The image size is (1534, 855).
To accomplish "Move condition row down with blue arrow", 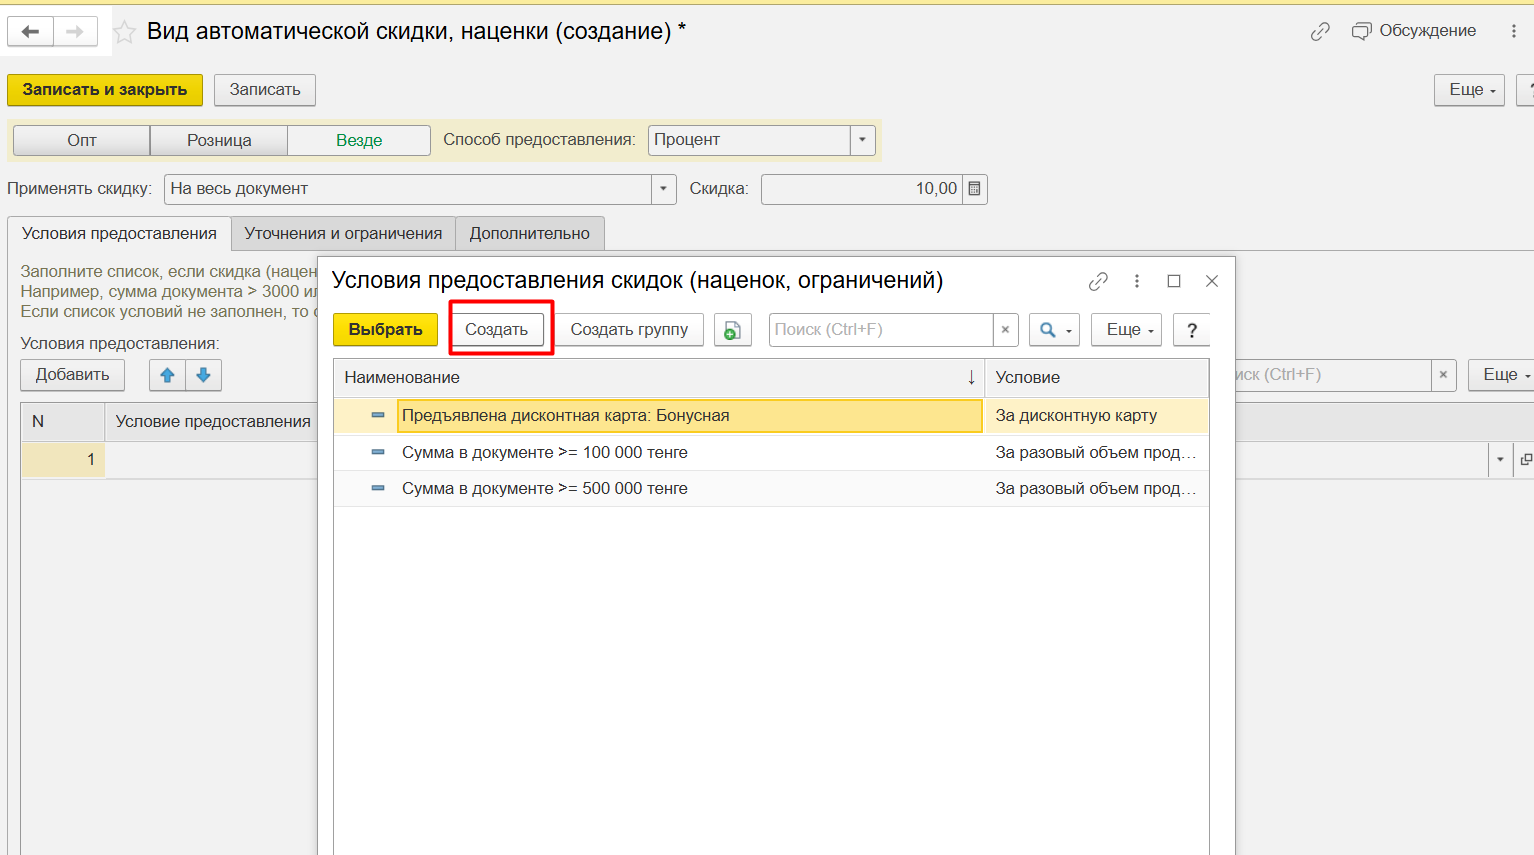I will point(203,375).
